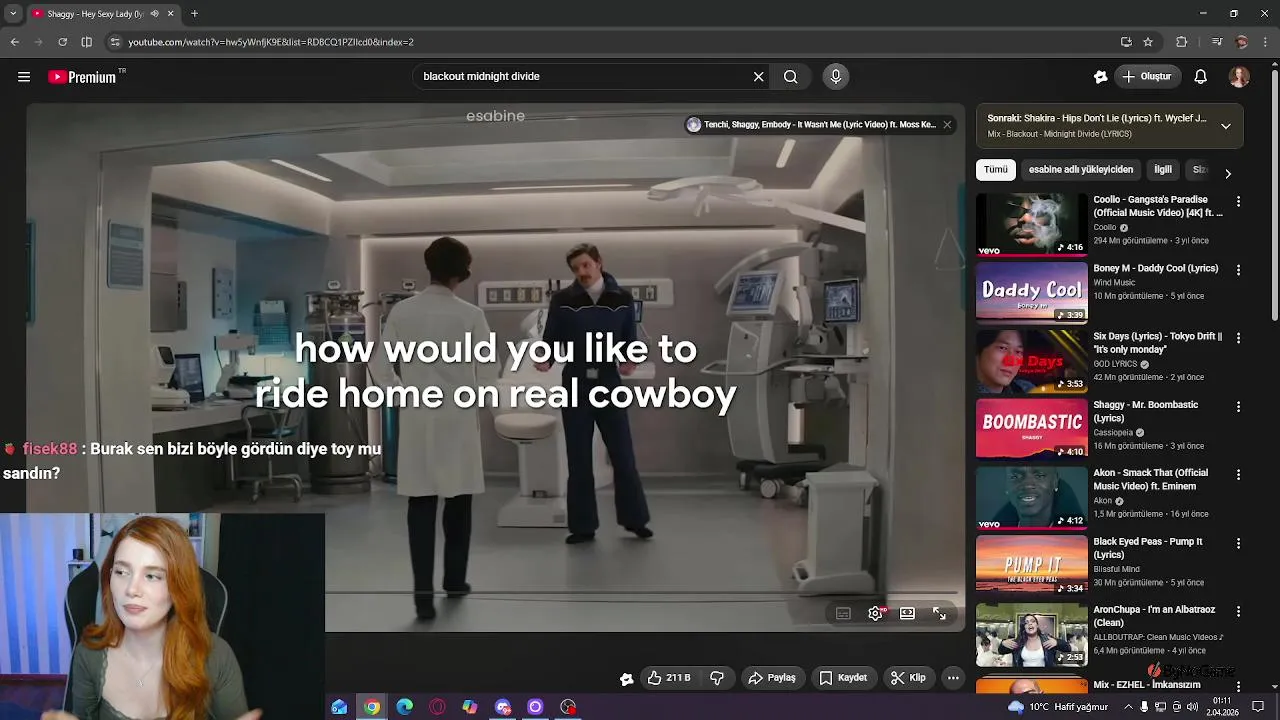Dismiss the It Wasn't Me suggestion card
Viewport: 1280px width, 720px height.
[947, 125]
